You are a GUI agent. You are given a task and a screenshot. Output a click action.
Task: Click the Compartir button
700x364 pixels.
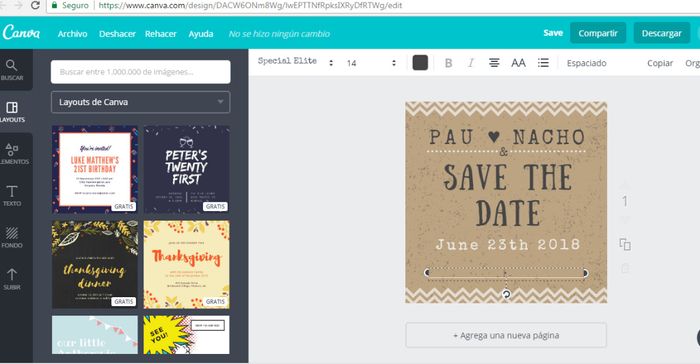point(598,33)
